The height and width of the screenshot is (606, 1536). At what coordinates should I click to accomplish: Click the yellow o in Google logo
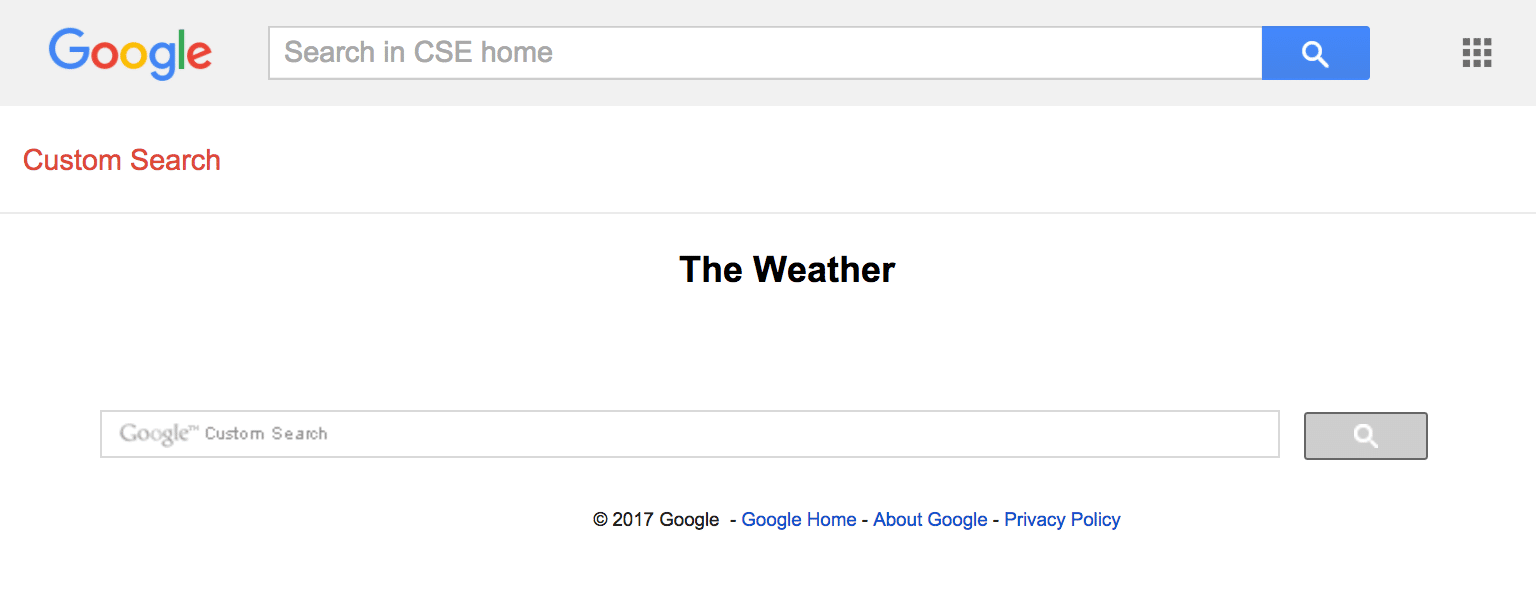(x=133, y=55)
